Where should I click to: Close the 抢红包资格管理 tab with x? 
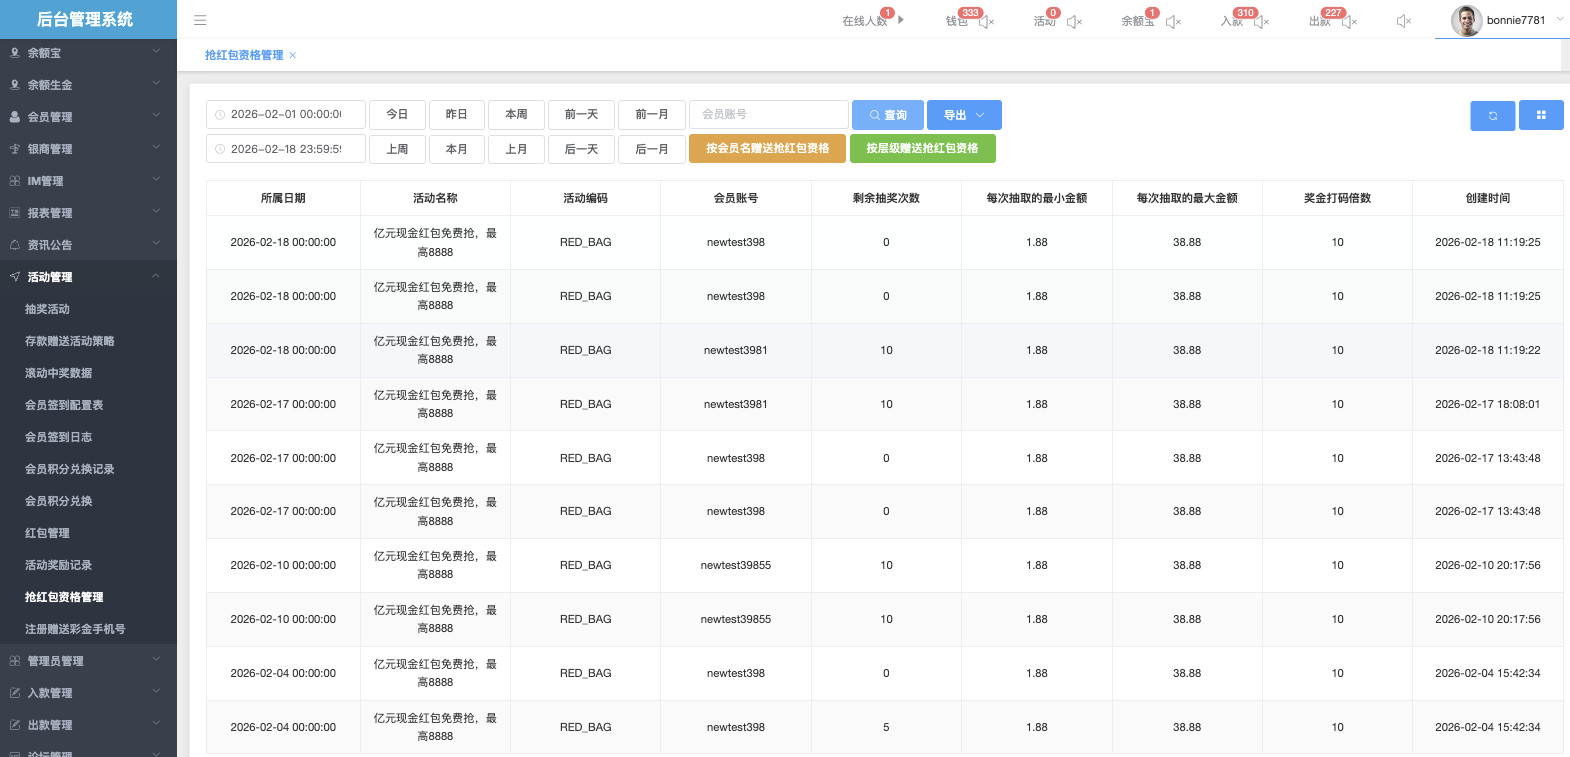[293, 55]
